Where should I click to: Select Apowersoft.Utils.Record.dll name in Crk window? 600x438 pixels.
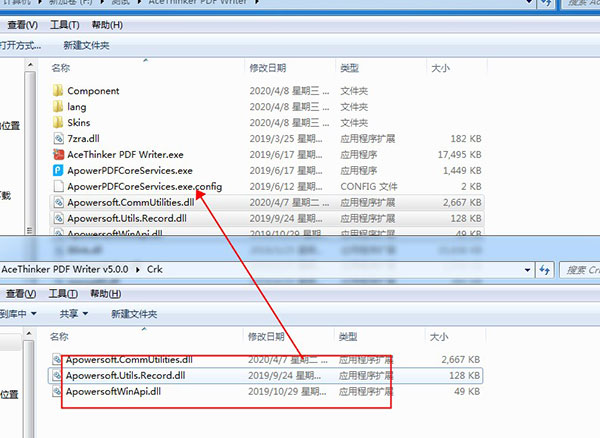click(x=126, y=376)
